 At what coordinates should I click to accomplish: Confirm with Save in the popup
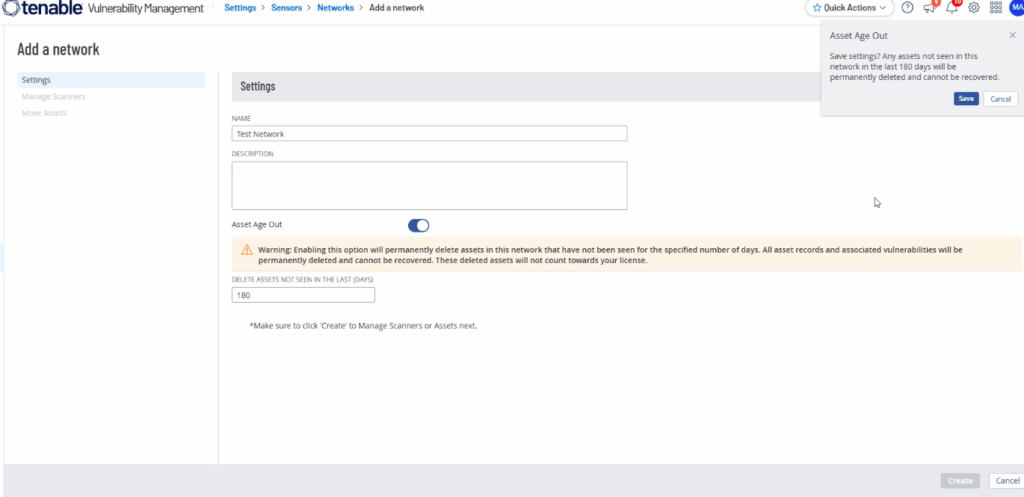966,99
